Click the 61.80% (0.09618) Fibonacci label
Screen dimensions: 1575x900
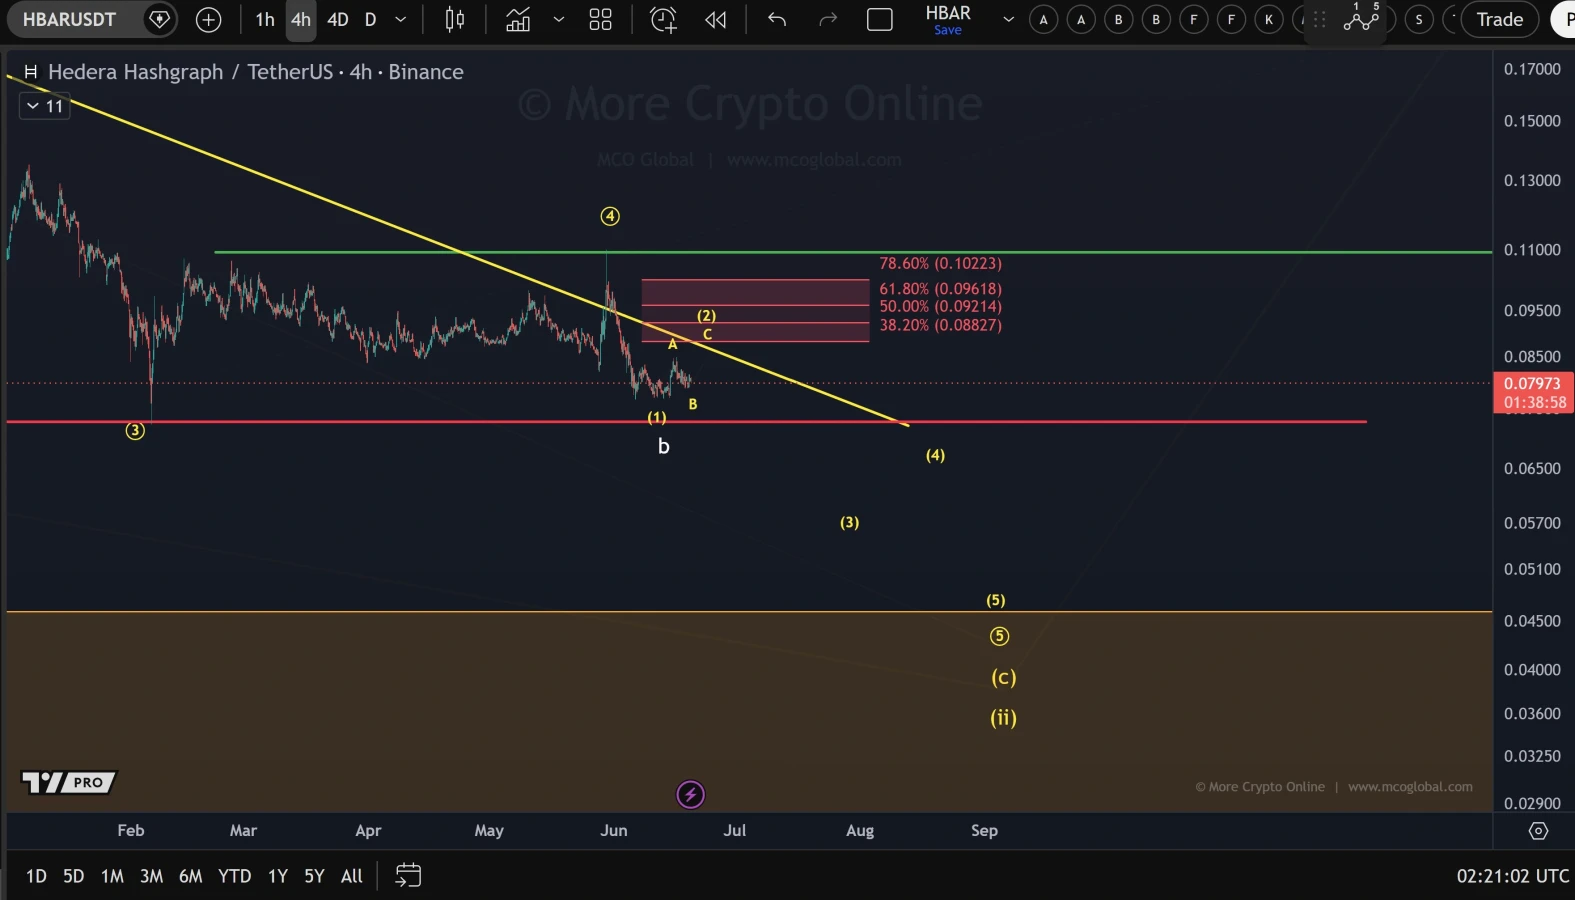[x=940, y=289]
